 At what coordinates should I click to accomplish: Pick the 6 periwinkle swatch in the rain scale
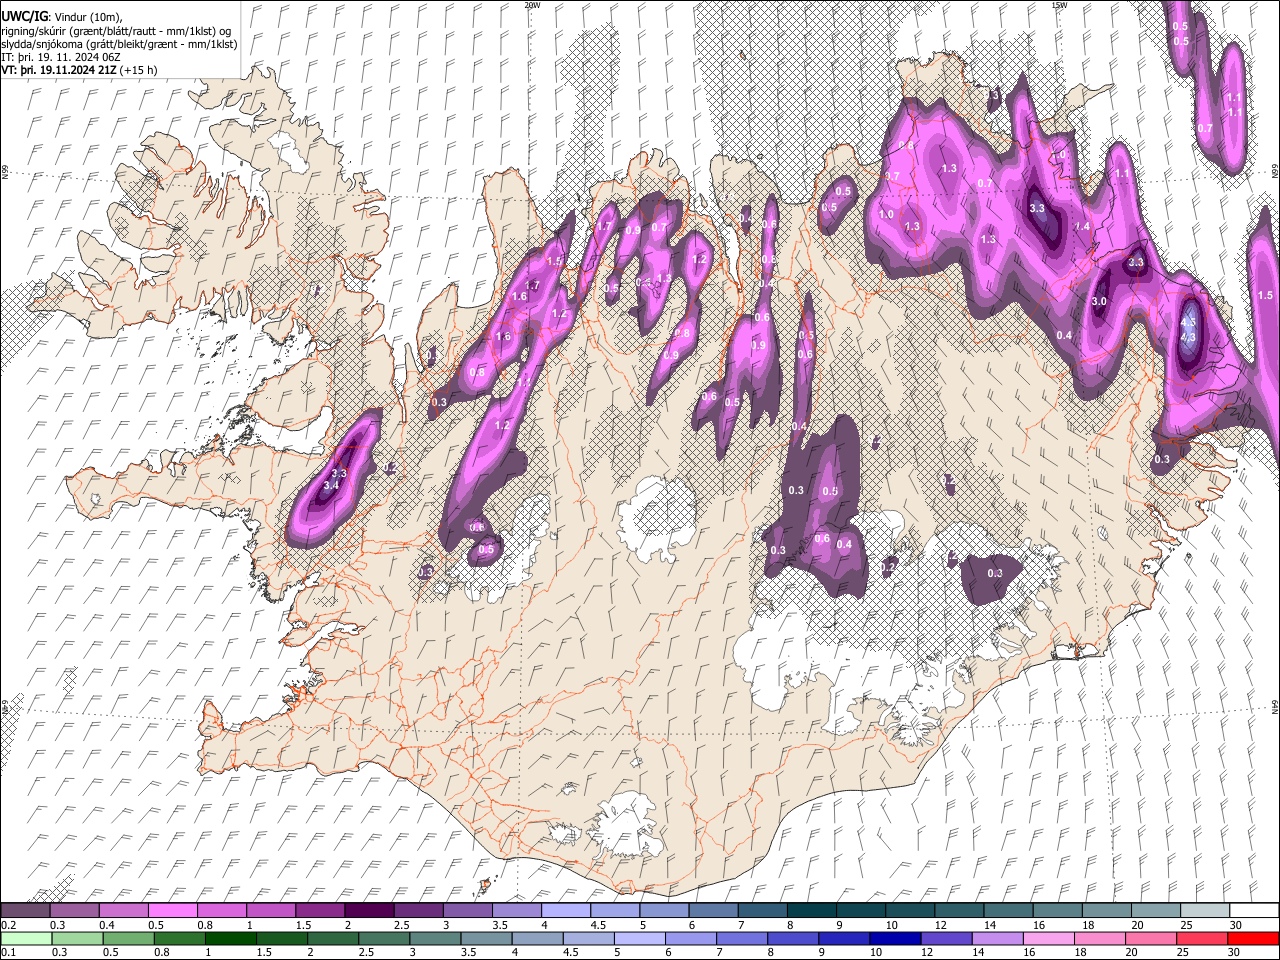click(690, 938)
